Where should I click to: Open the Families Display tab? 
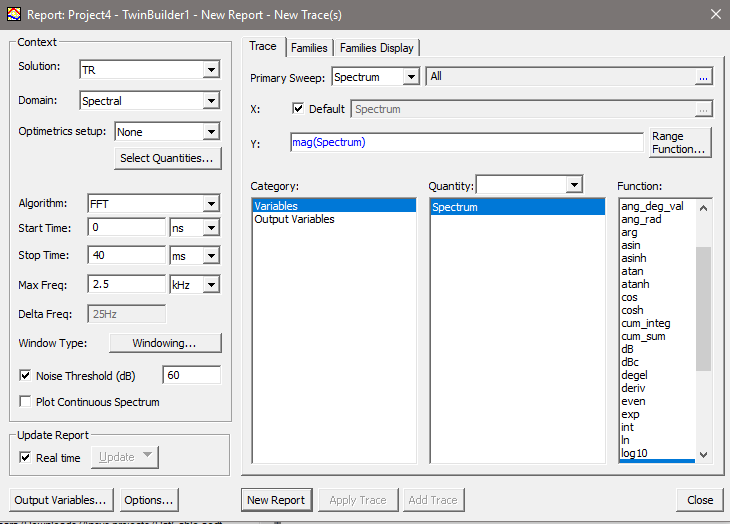(376, 48)
